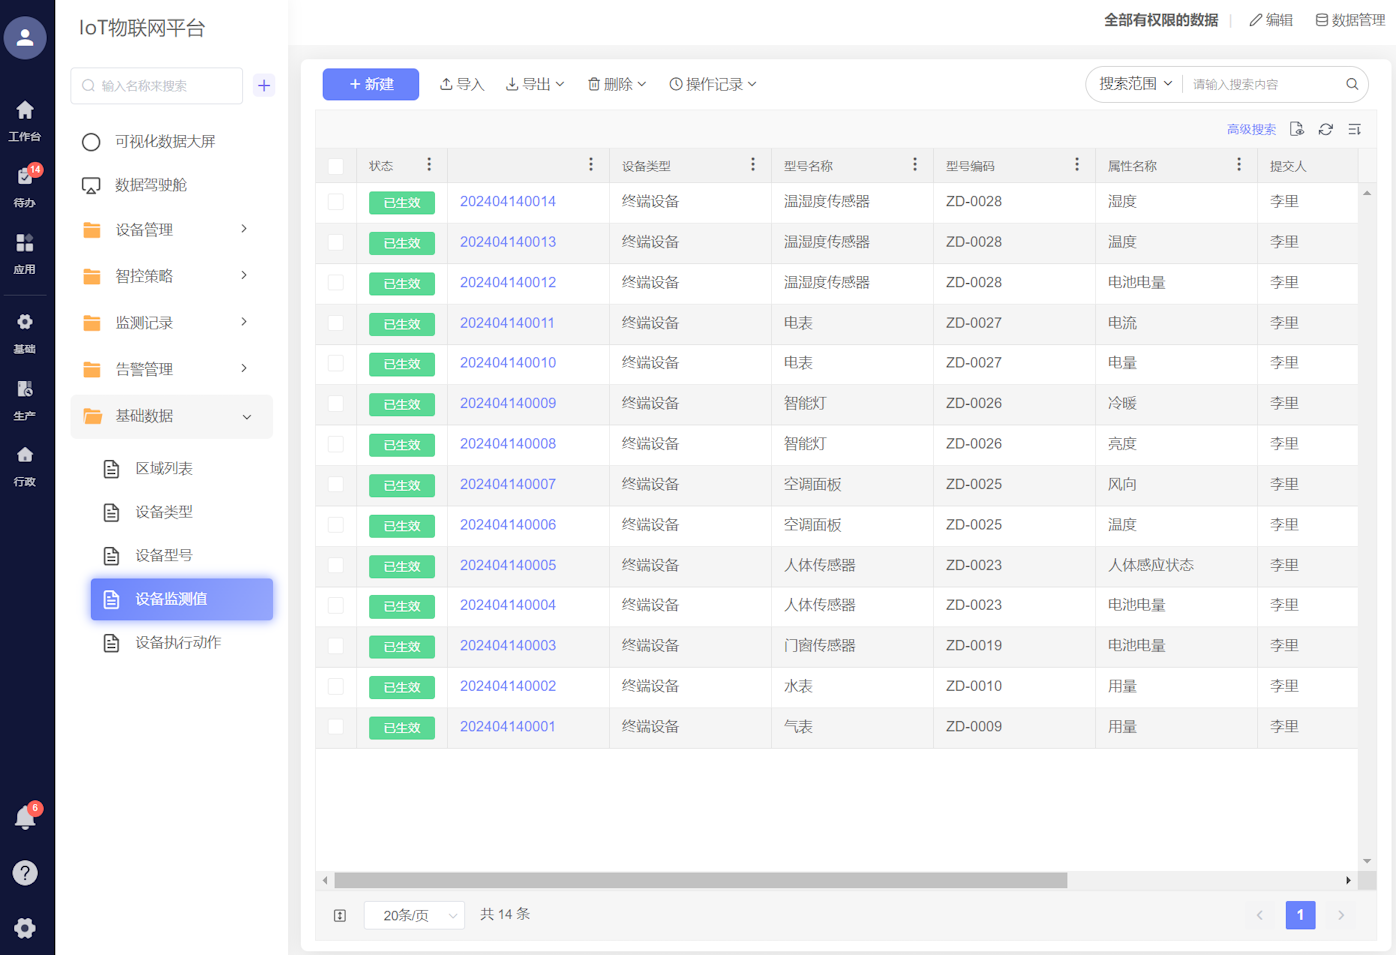Screen dimensions: 1396x955
Task: Open the 20条/页 page size dropdown
Action: (x=414, y=915)
